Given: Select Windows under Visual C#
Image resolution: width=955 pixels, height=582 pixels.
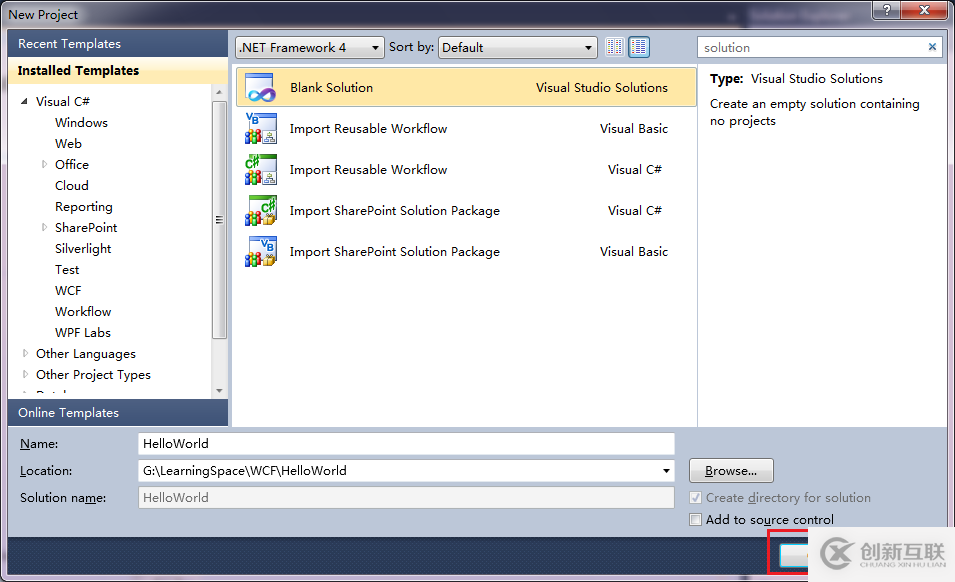Looking at the screenshot, I should pyautogui.click(x=82, y=122).
